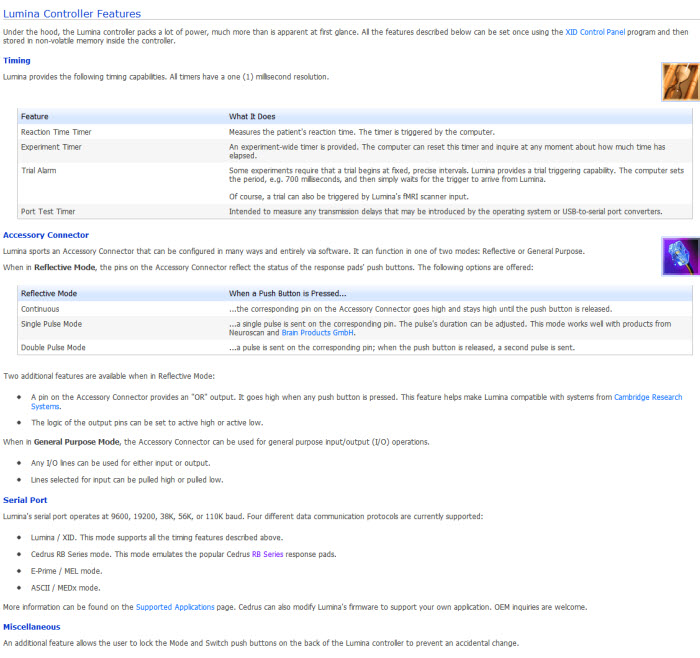This screenshot has width=700, height=658.
Task: Open the Cambridge Research Systems link
Action: coord(648,397)
